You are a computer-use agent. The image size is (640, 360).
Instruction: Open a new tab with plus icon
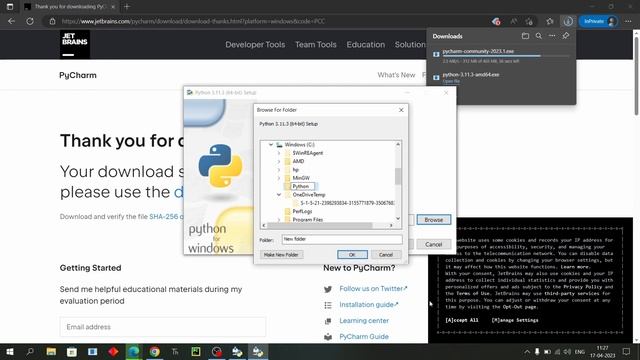[x=127, y=7]
